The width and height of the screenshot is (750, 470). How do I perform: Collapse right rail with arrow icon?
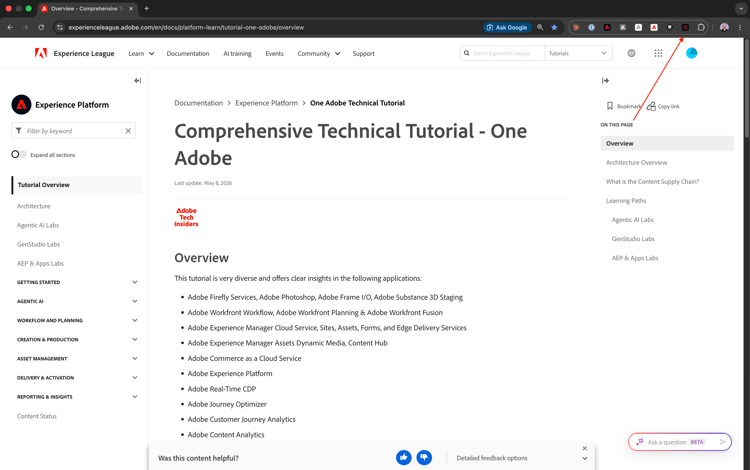(605, 80)
